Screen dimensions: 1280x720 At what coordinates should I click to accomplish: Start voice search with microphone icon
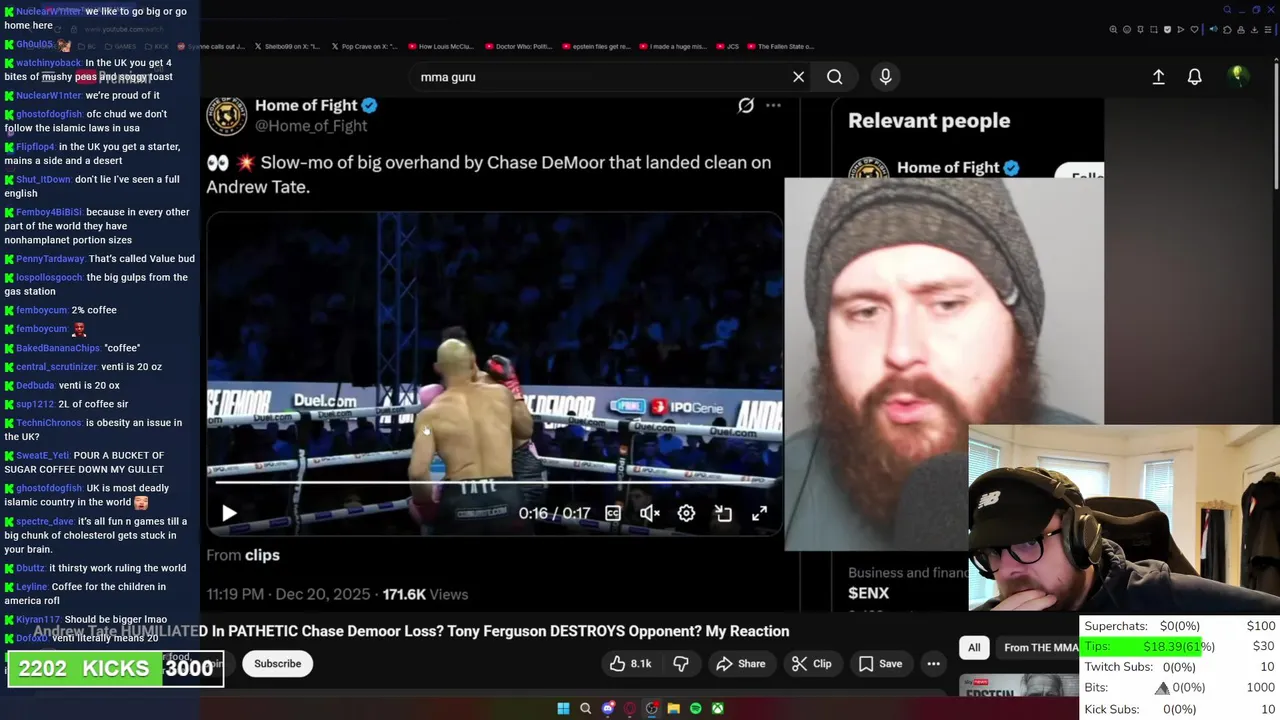[885, 77]
